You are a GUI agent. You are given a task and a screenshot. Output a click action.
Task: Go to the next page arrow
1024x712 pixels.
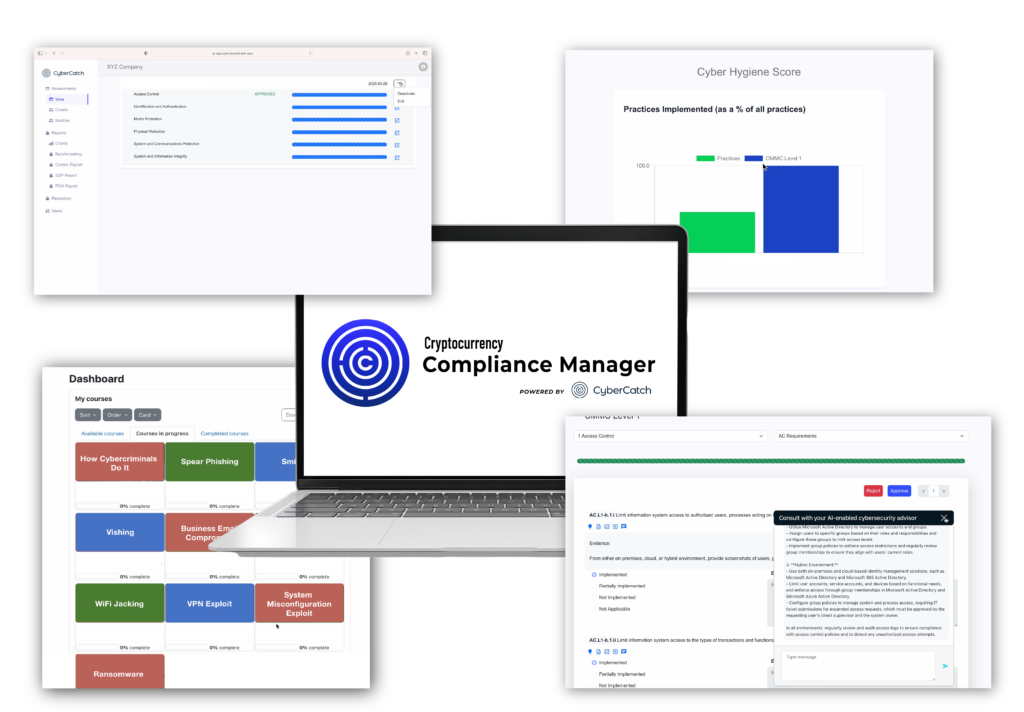click(944, 491)
